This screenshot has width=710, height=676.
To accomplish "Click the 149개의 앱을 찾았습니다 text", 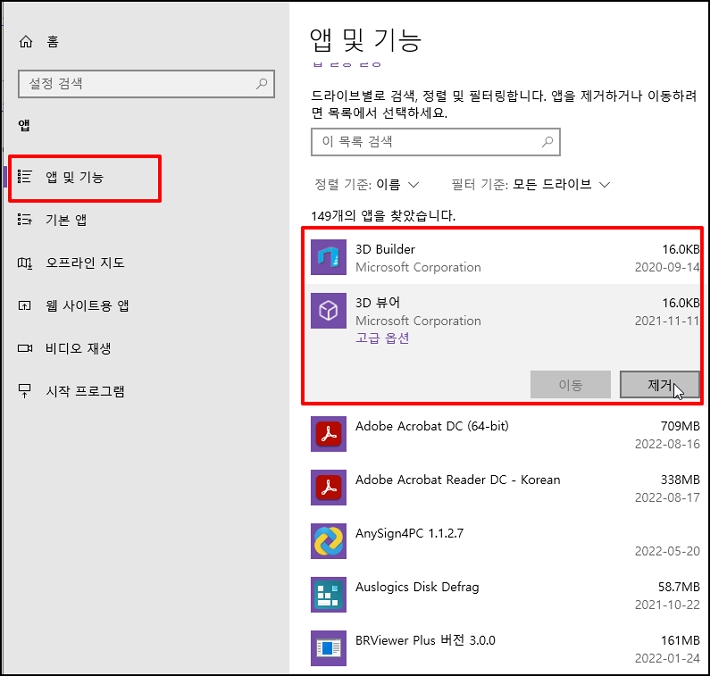I will pyautogui.click(x=383, y=216).
